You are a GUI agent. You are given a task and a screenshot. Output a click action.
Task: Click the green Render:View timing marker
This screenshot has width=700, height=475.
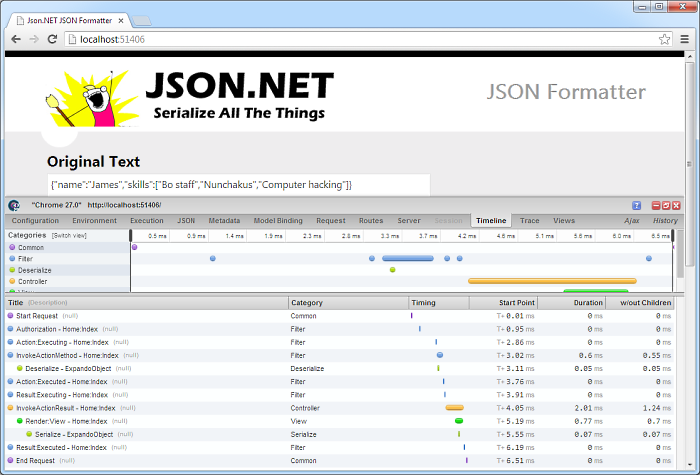458,421
